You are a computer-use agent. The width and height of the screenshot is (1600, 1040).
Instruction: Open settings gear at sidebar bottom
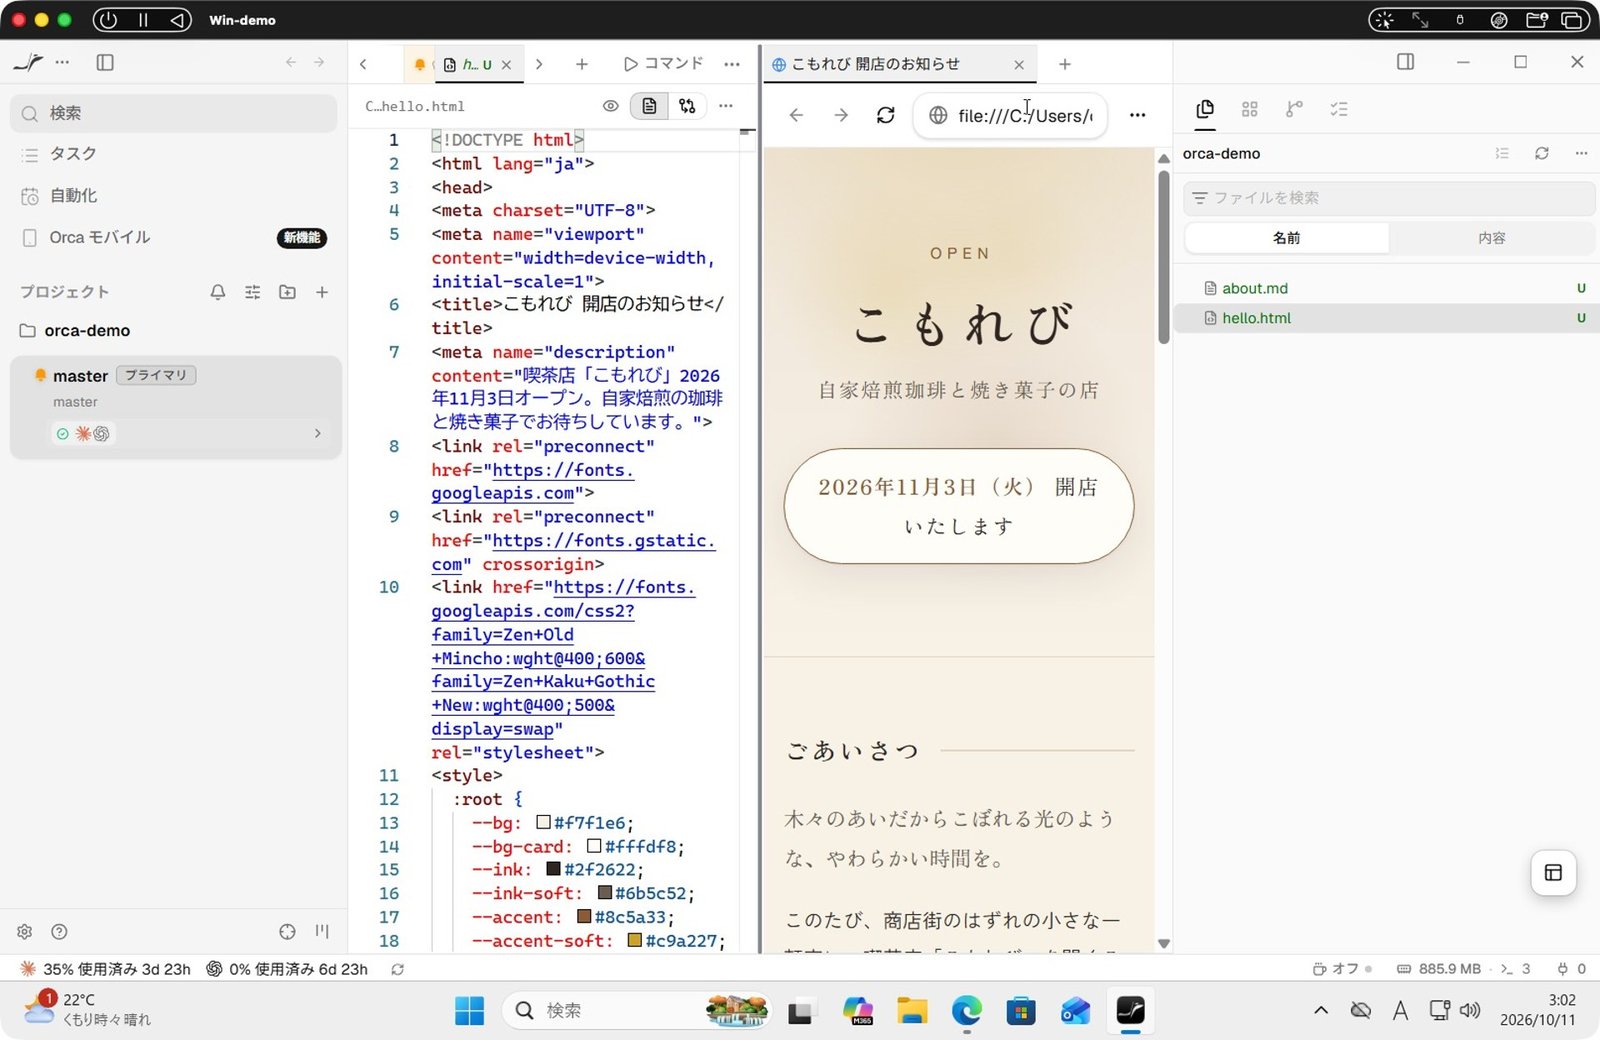(x=25, y=931)
